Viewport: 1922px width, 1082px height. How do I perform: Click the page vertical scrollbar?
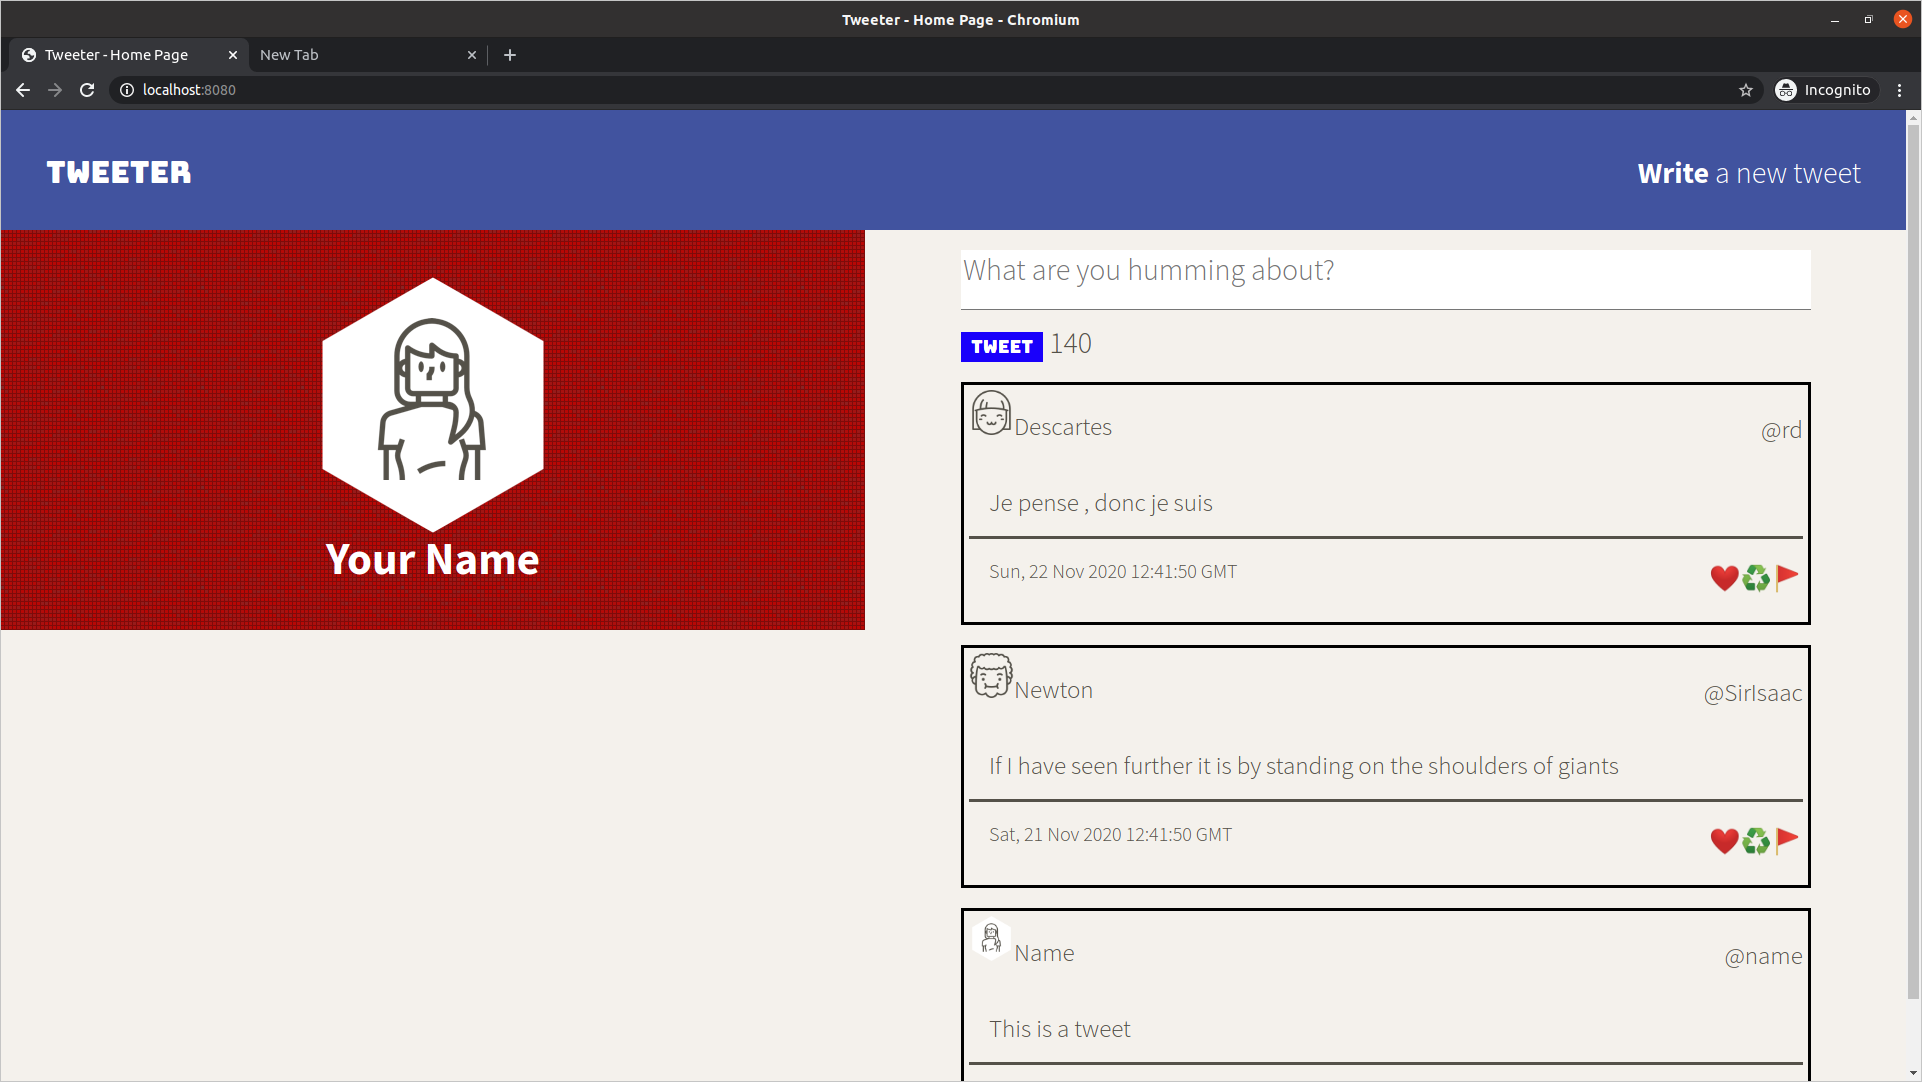[x=1913, y=560]
